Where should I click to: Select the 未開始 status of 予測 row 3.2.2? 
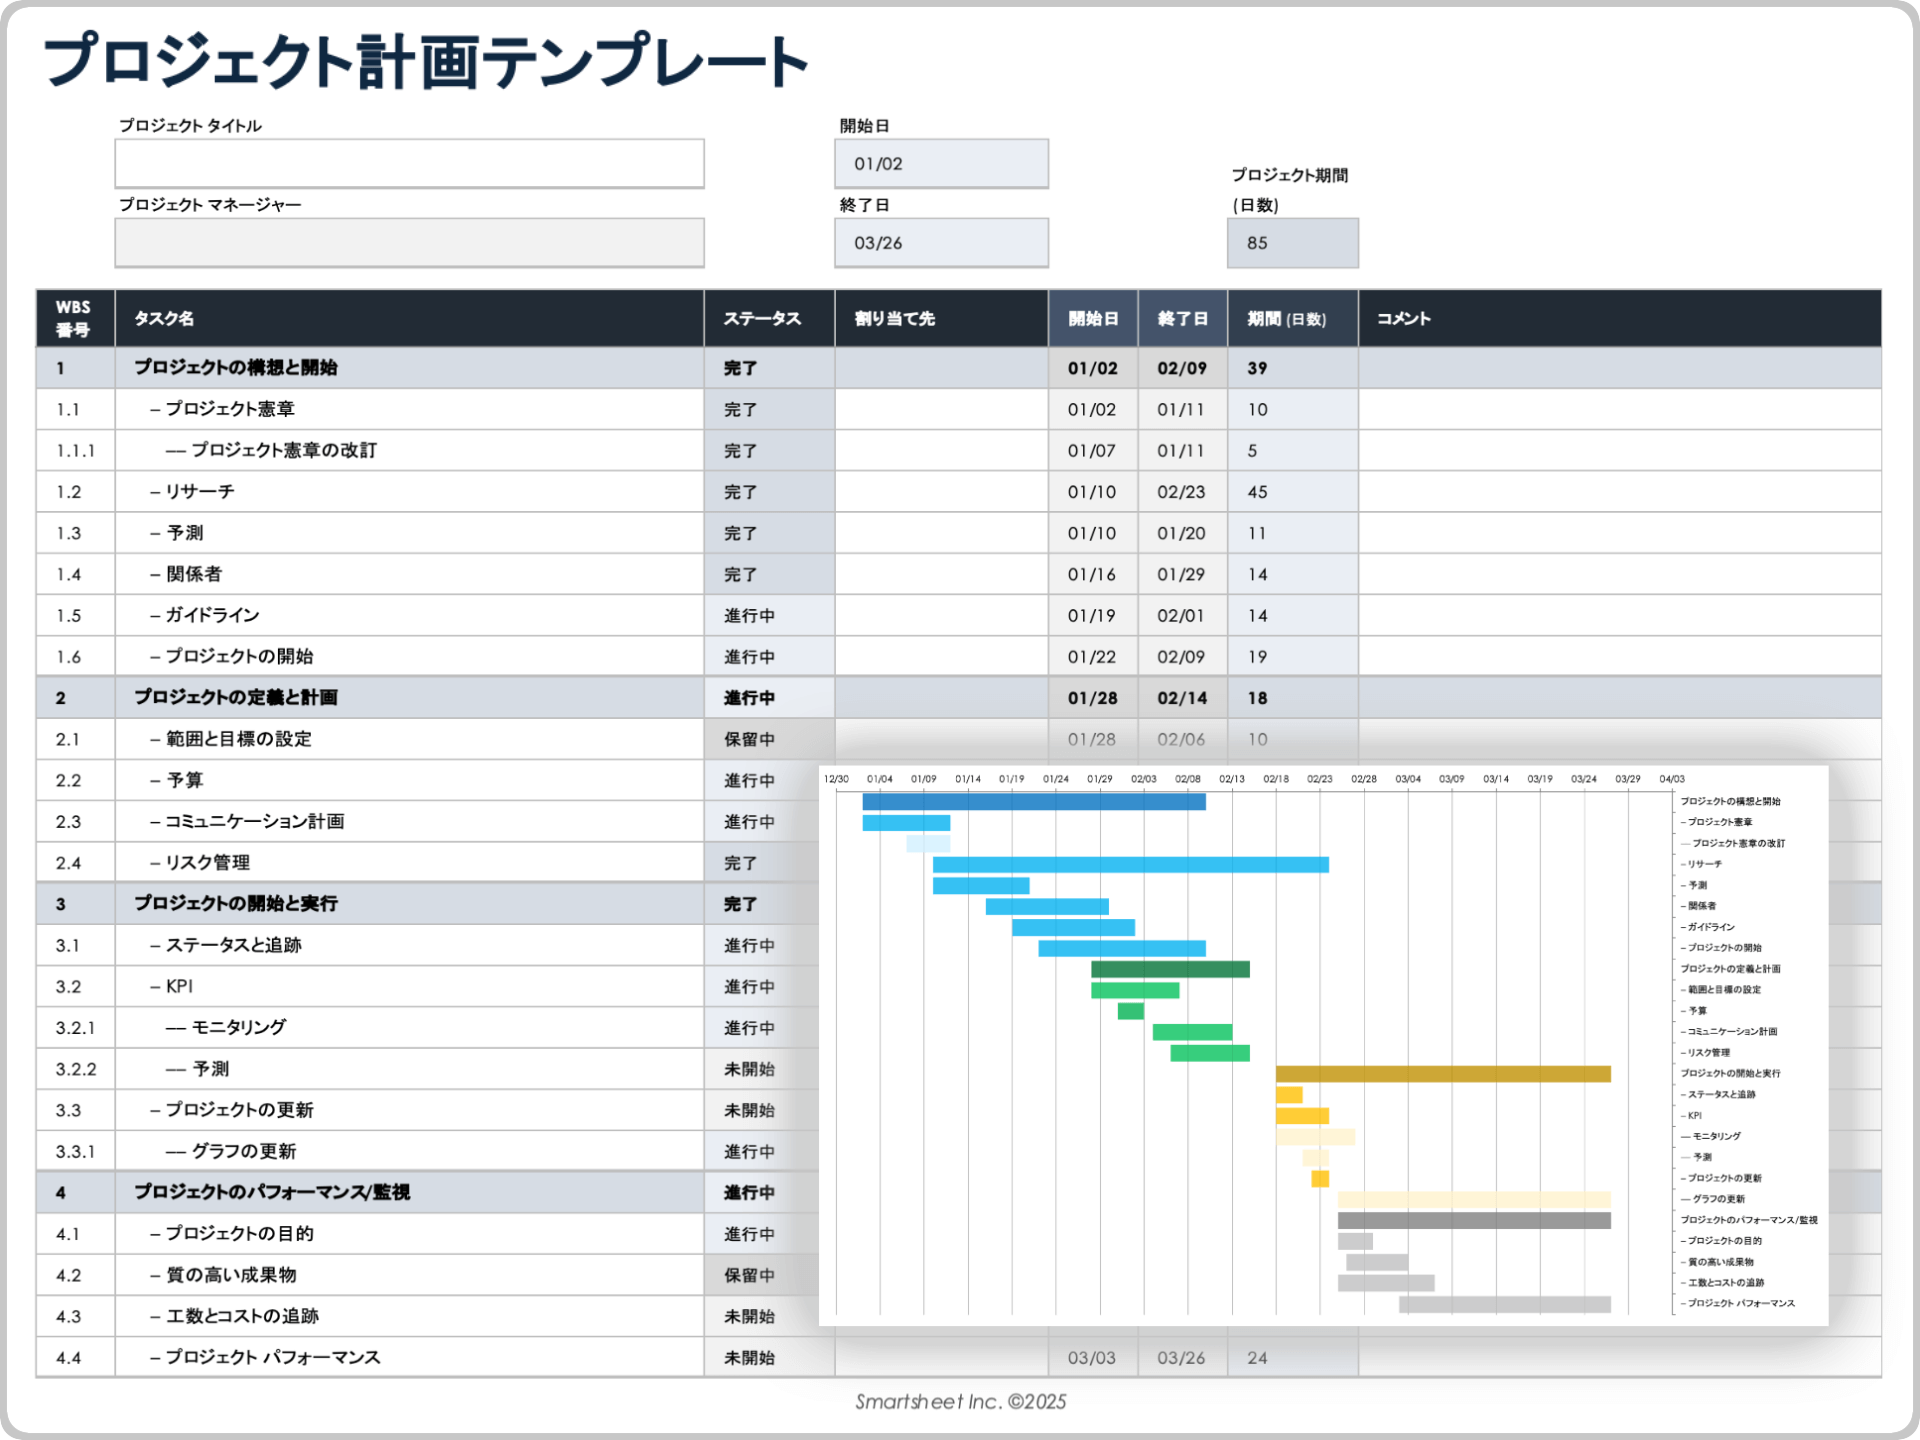coord(748,1068)
